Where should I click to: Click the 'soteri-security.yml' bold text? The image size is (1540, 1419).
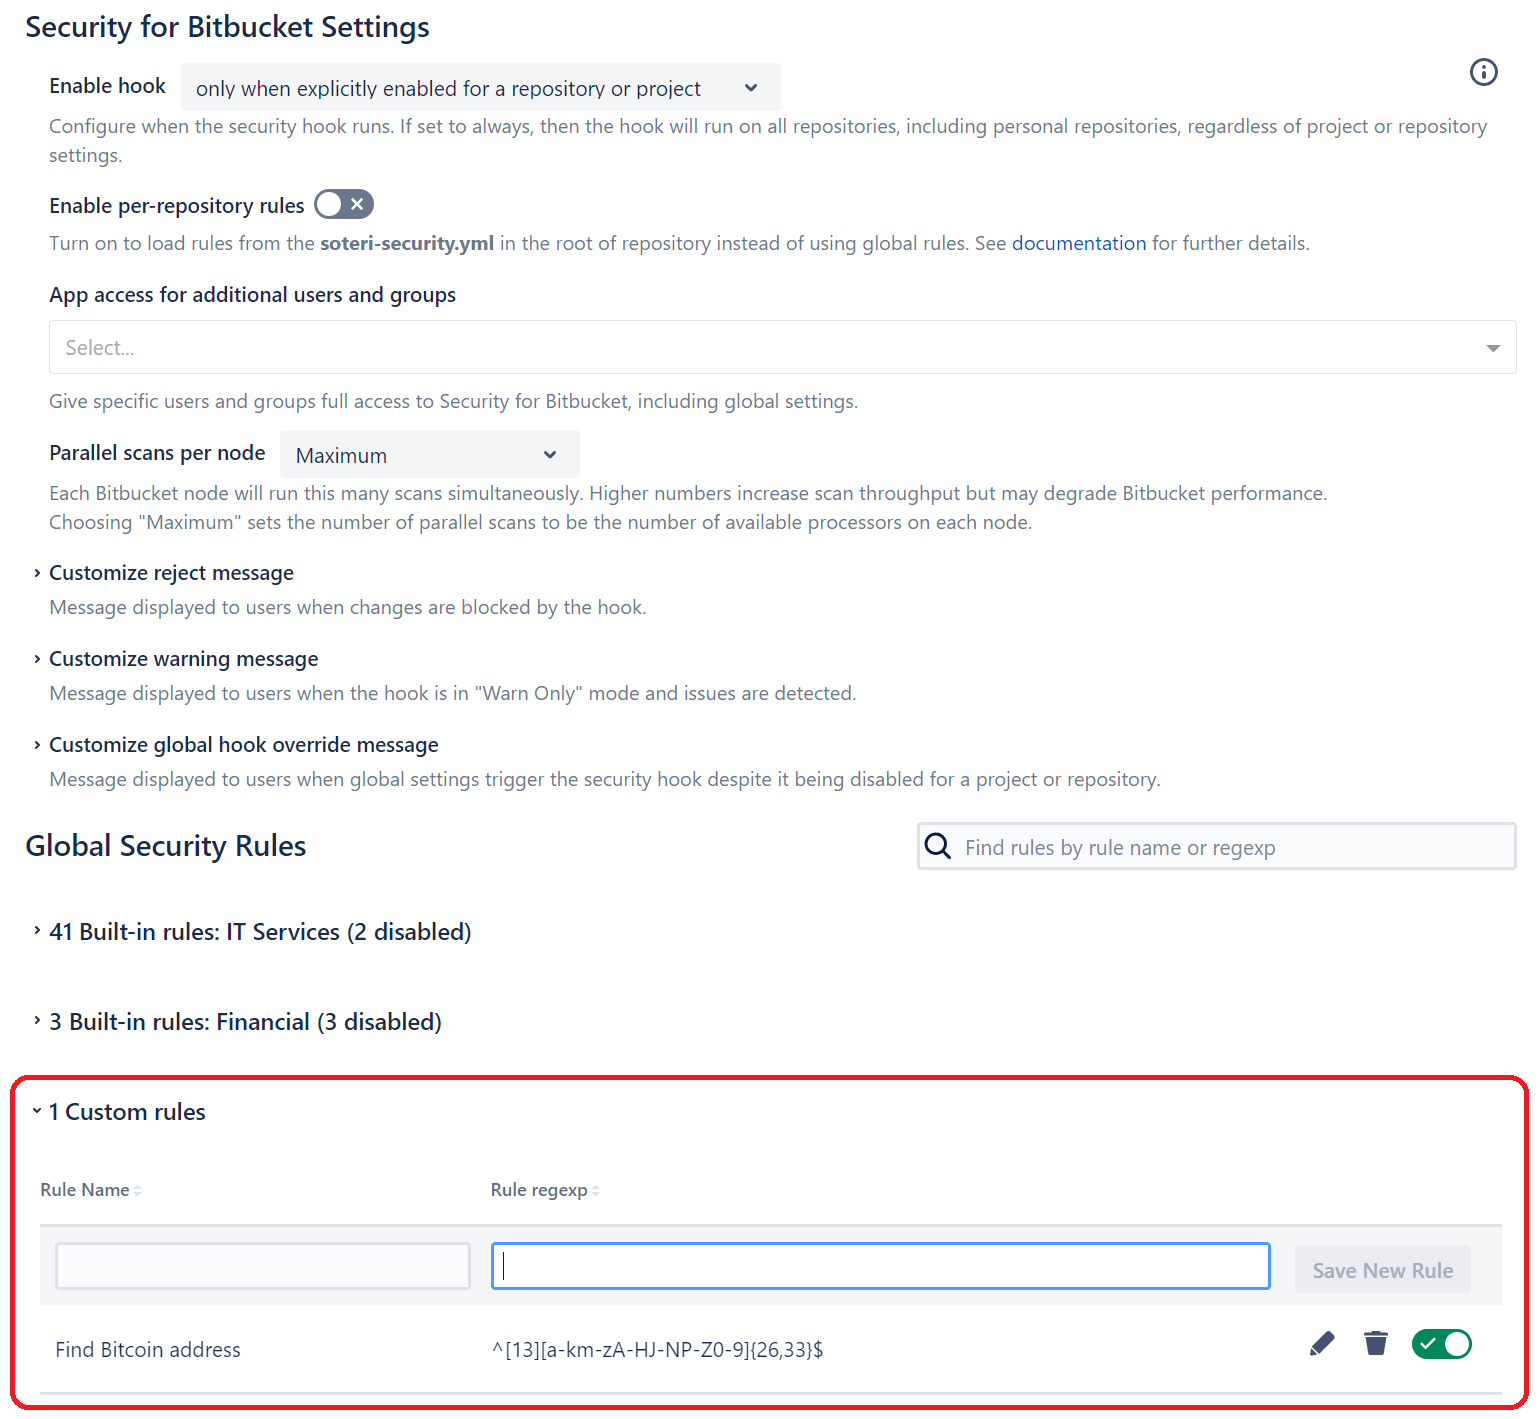407,243
